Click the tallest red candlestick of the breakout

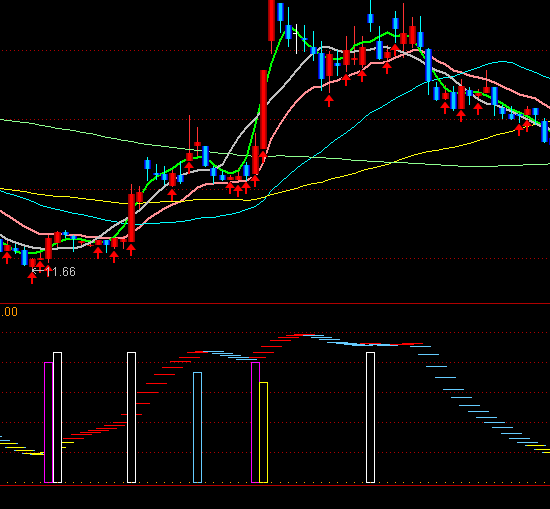[263, 110]
